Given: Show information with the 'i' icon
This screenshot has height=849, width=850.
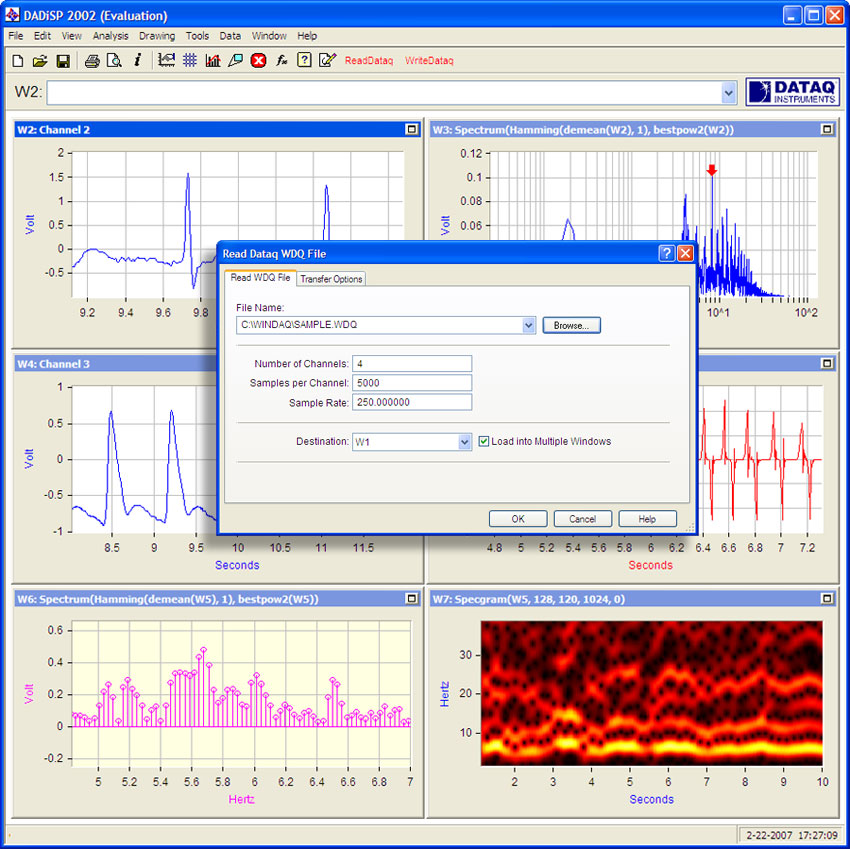Looking at the screenshot, I should pyautogui.click(x=138, y=60).
